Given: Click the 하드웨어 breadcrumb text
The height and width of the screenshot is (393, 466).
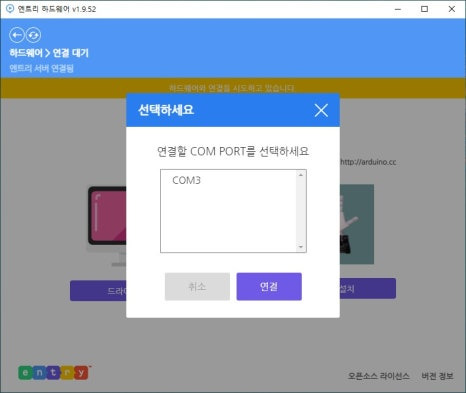Looking at the screenshot, I should click(26, 53).
